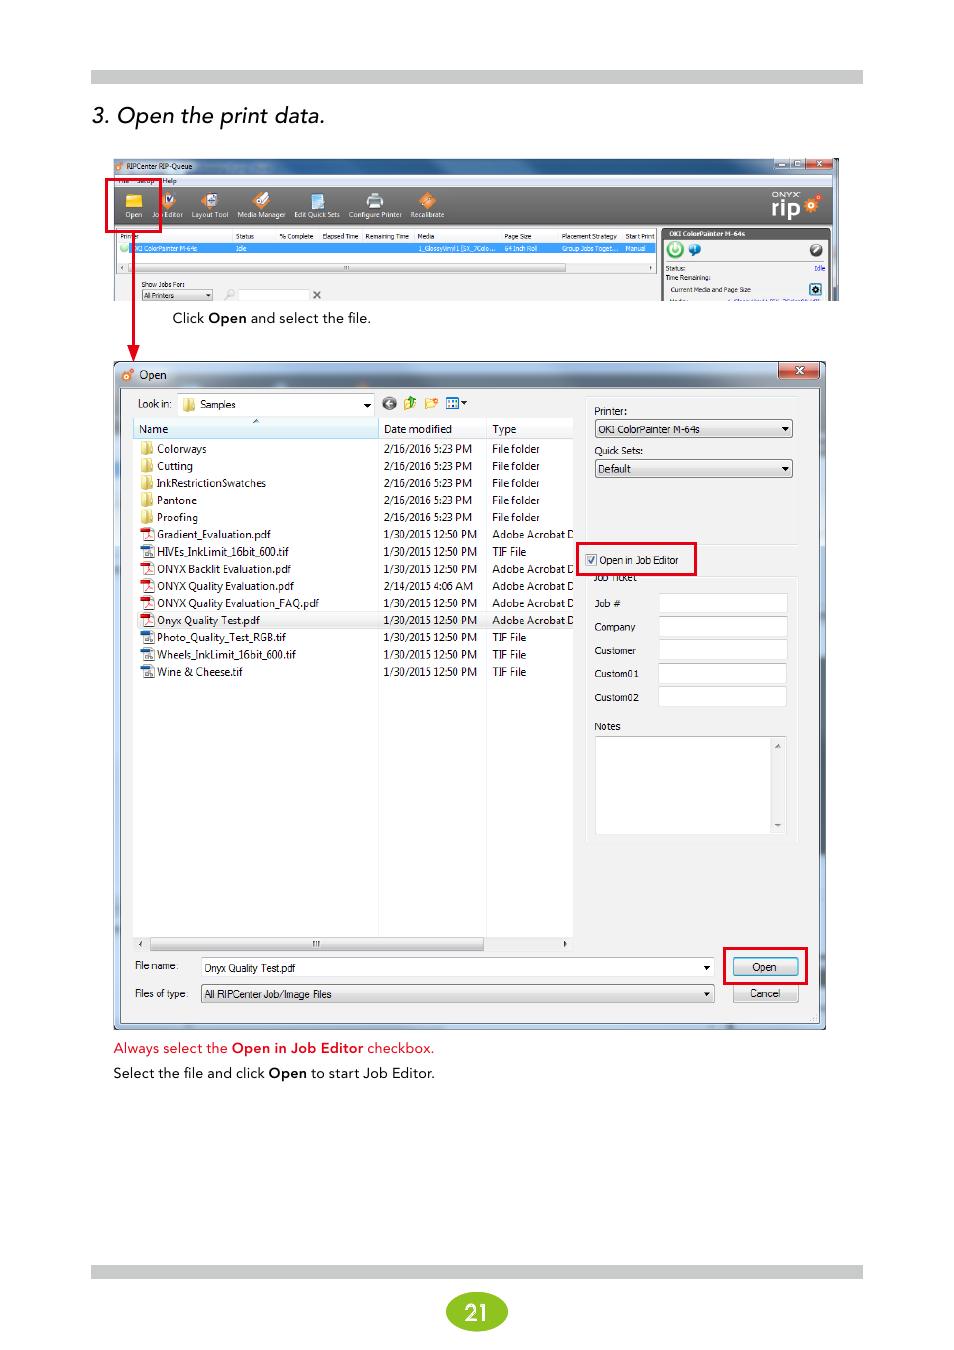The image size is (954, 1350).
Task: Select the Cutting folder
Action: [175, 466]
